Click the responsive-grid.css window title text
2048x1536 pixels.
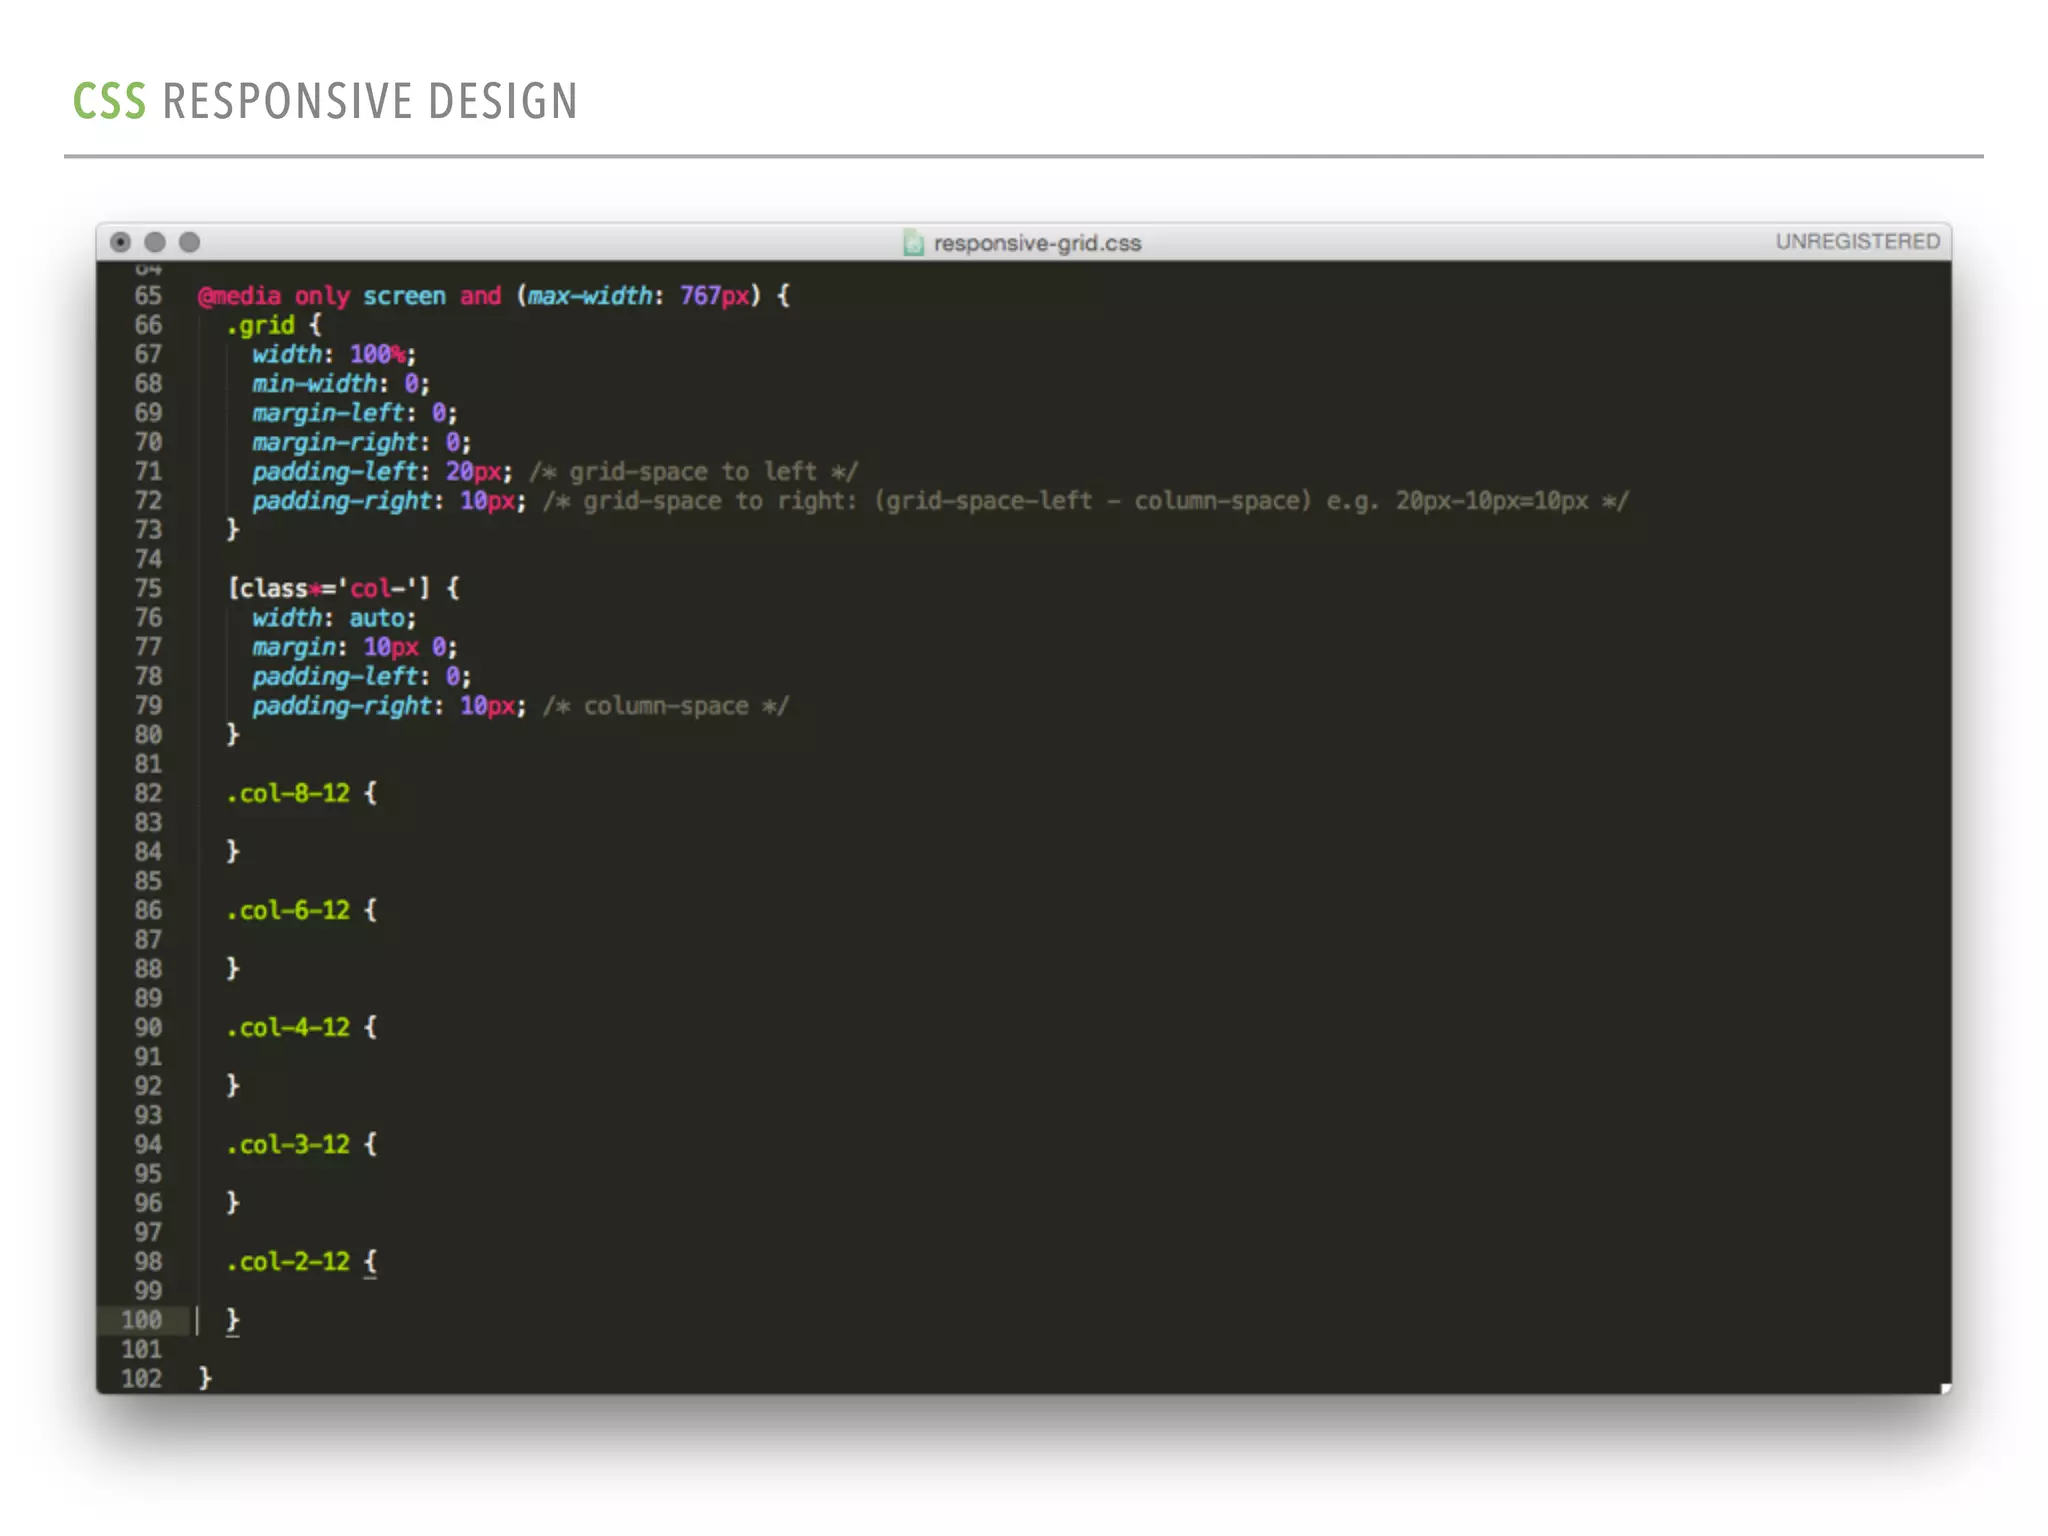(x=1037, y=243)
